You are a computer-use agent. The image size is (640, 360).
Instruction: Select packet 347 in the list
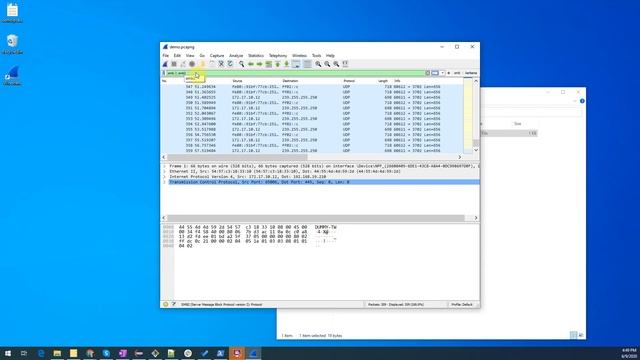tap(312, 87)
